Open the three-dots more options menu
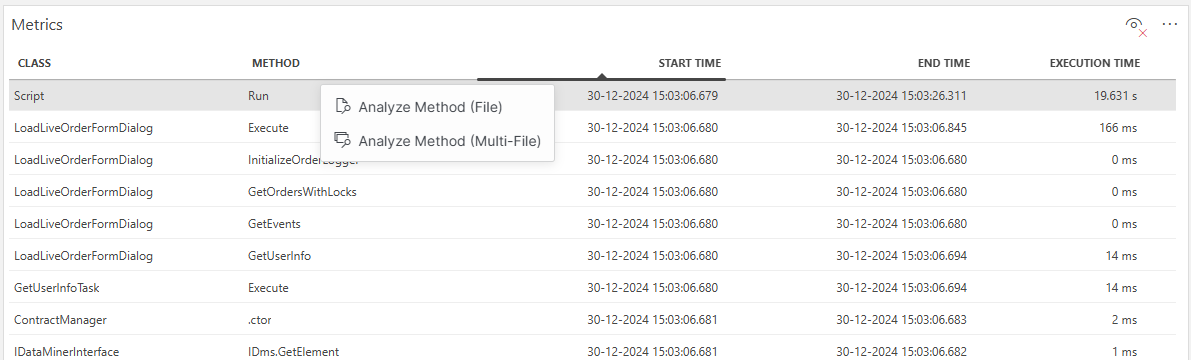The height and width of the screenshot is (360, 1191). pyautogui.click(x=1169, y=24)
